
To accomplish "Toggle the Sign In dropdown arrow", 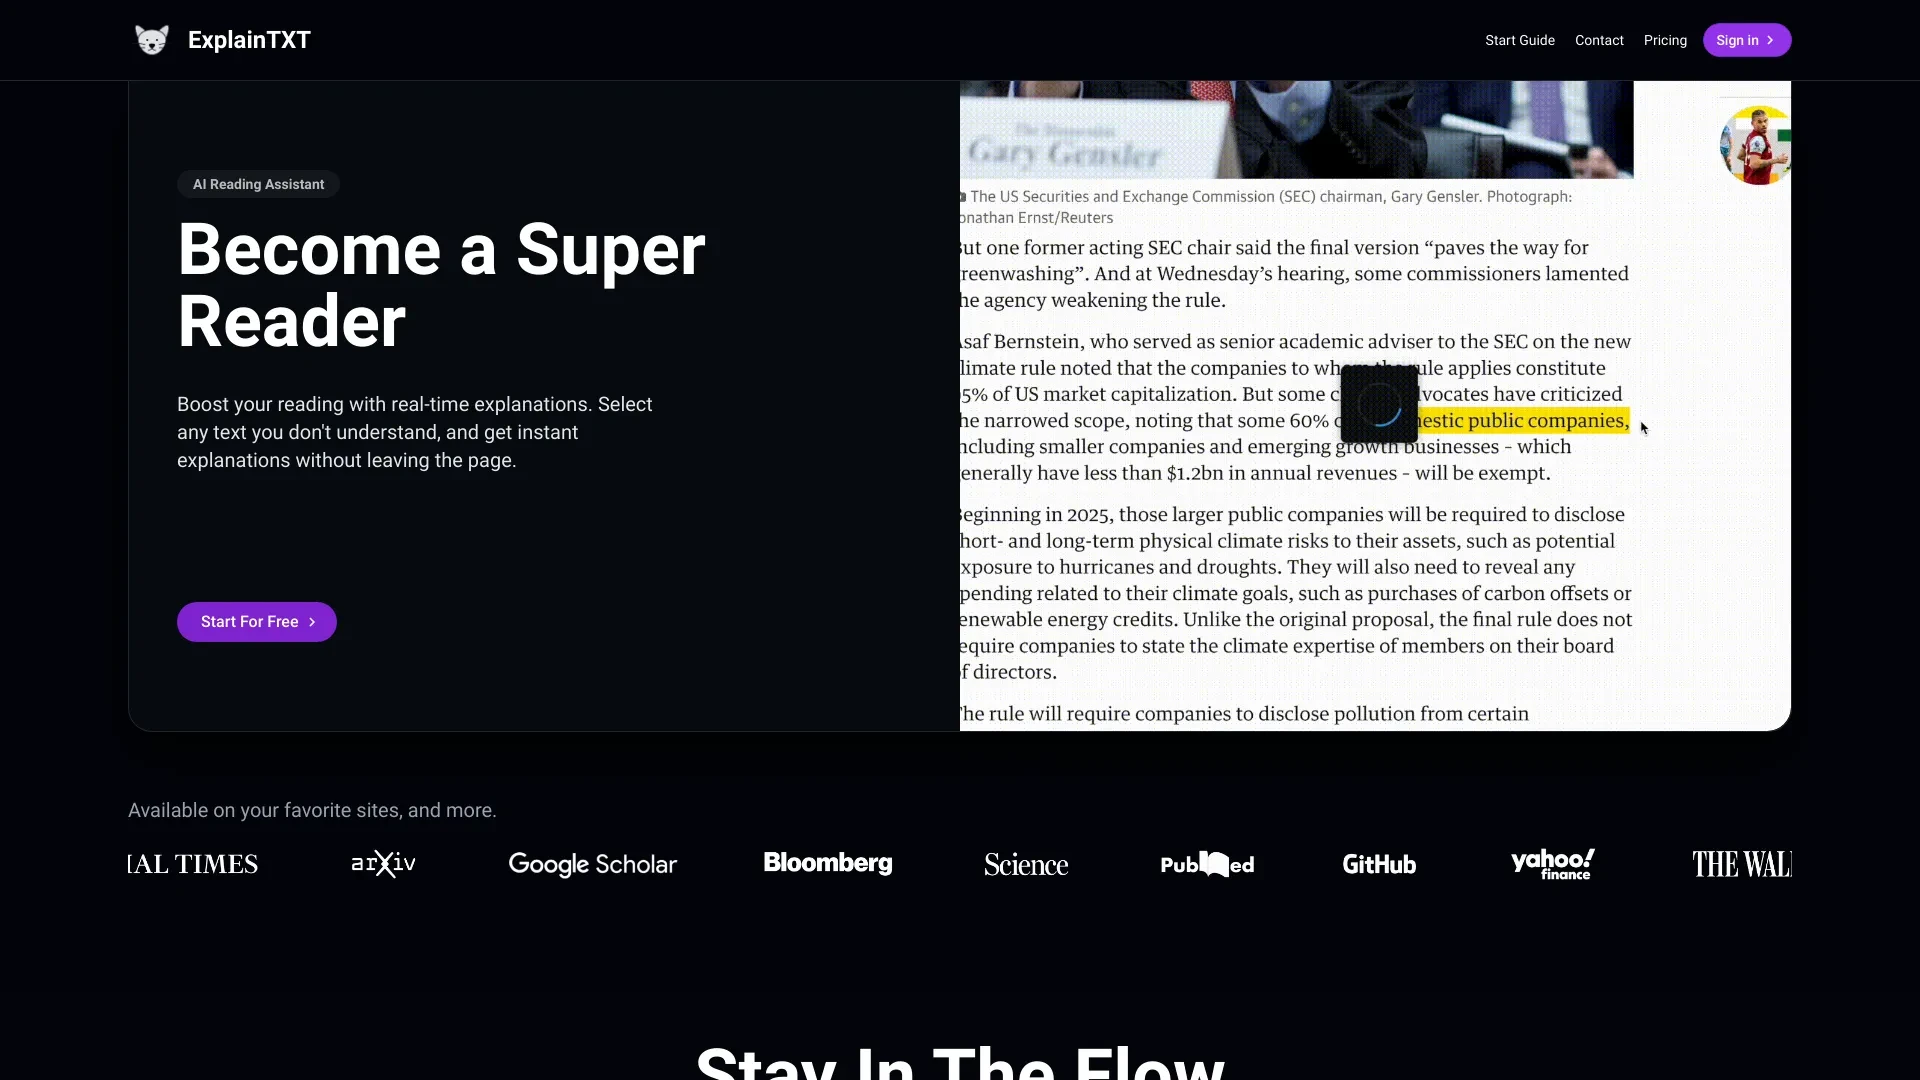I will click(x=1770, y=40).
